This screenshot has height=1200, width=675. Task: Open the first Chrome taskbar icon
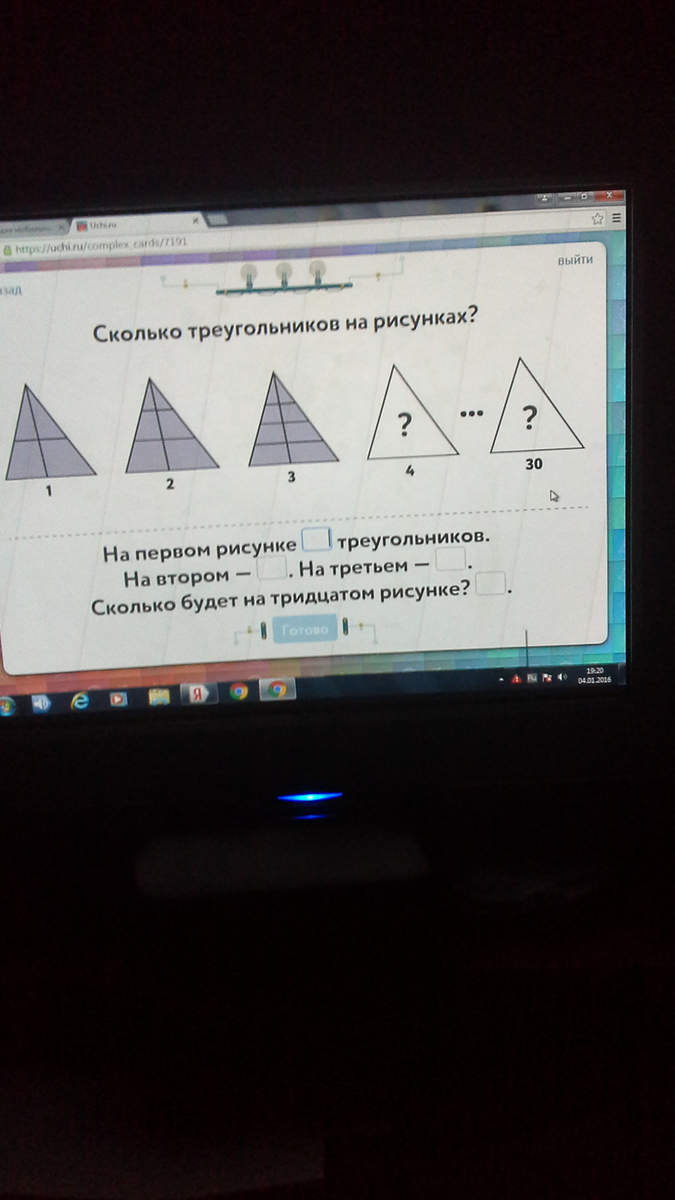[238, 692]
